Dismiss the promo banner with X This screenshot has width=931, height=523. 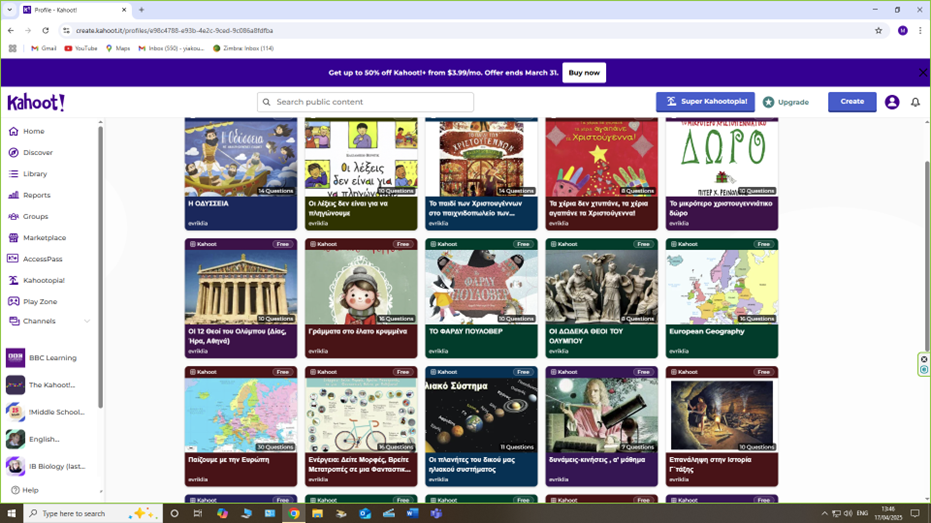(x=922, y=72)
